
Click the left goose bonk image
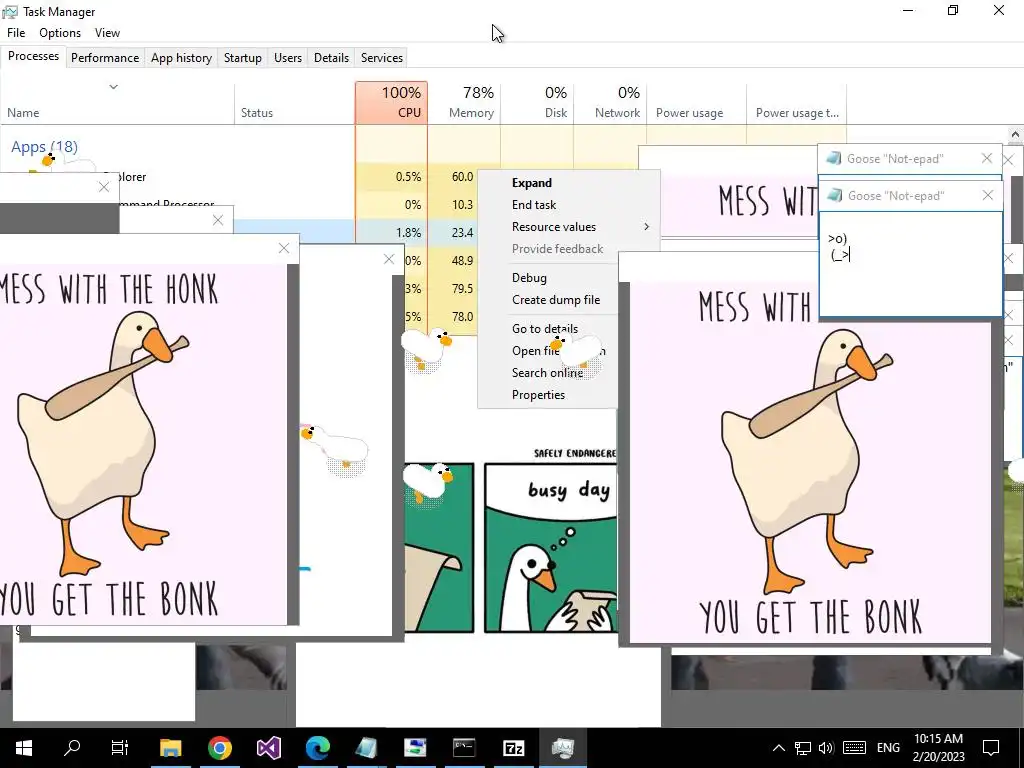(143, 444)
